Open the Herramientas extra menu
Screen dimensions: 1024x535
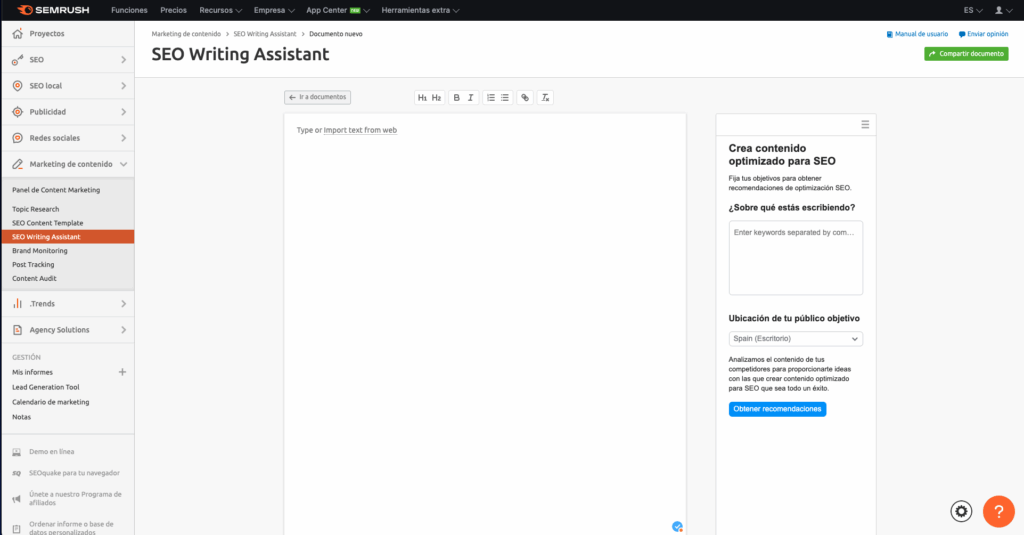420,10
